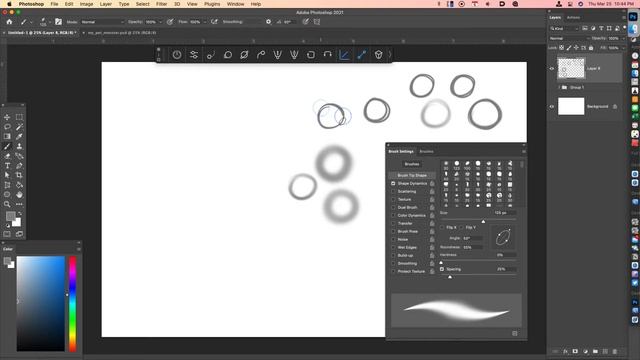Enable the Dual Brush checkbox
The height and width of the screenshot is (360, 640).
pos(393,207)
